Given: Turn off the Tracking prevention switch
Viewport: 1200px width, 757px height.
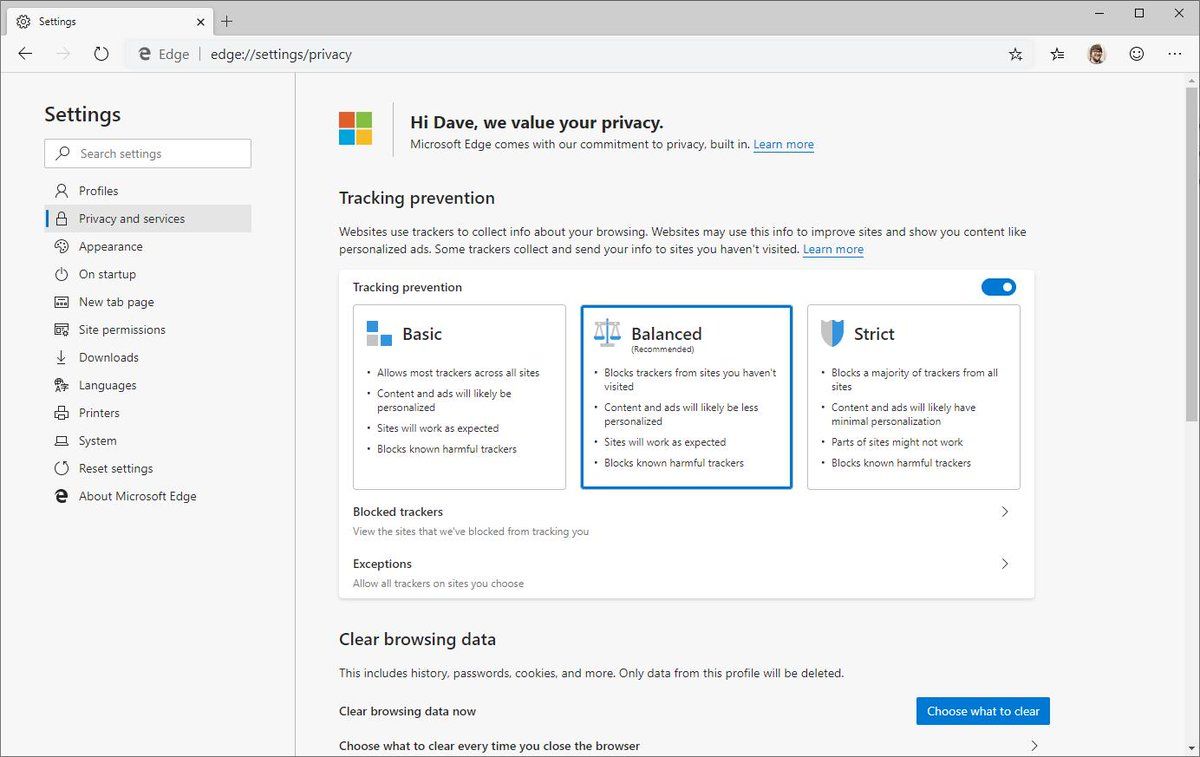Looking at the screenshot, I should click(998, 287).
